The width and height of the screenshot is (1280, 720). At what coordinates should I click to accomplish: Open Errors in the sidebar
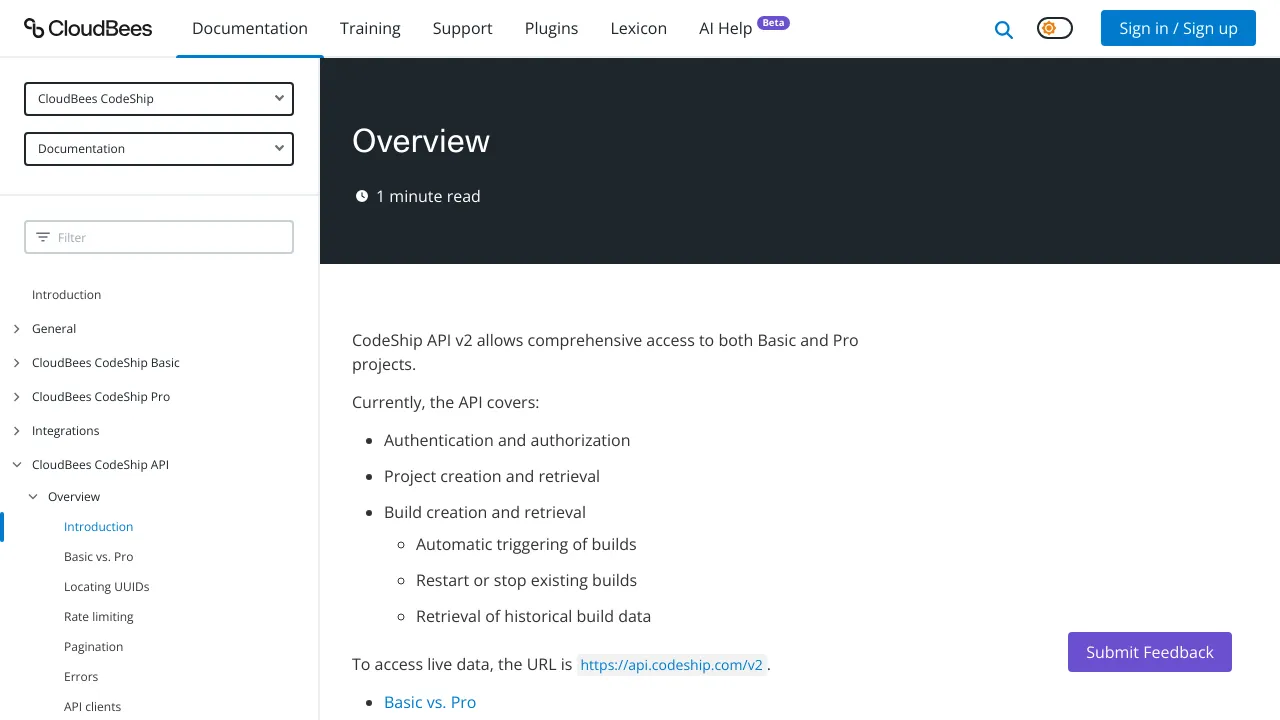tap(81, 677)
